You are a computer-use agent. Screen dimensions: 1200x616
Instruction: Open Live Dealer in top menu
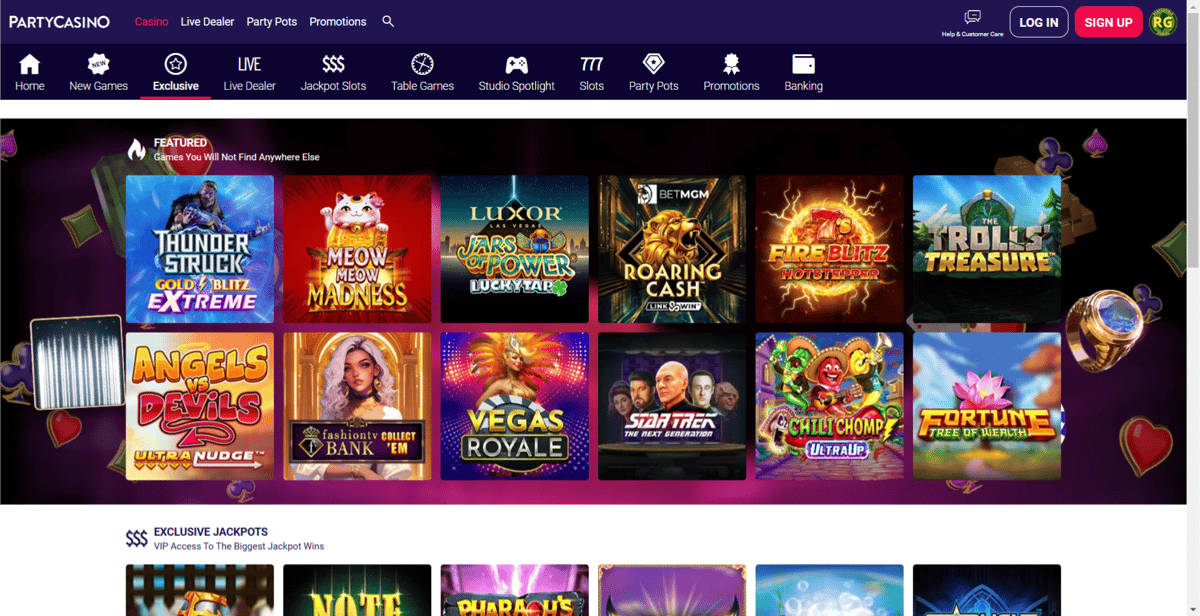pyautogui.click(x=207, y=21)
